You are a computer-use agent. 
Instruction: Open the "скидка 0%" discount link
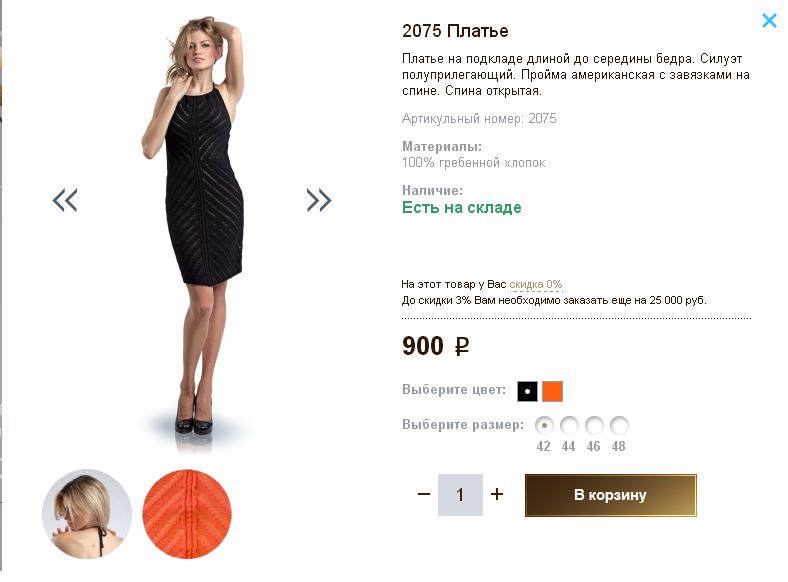(x=536, y=284)
